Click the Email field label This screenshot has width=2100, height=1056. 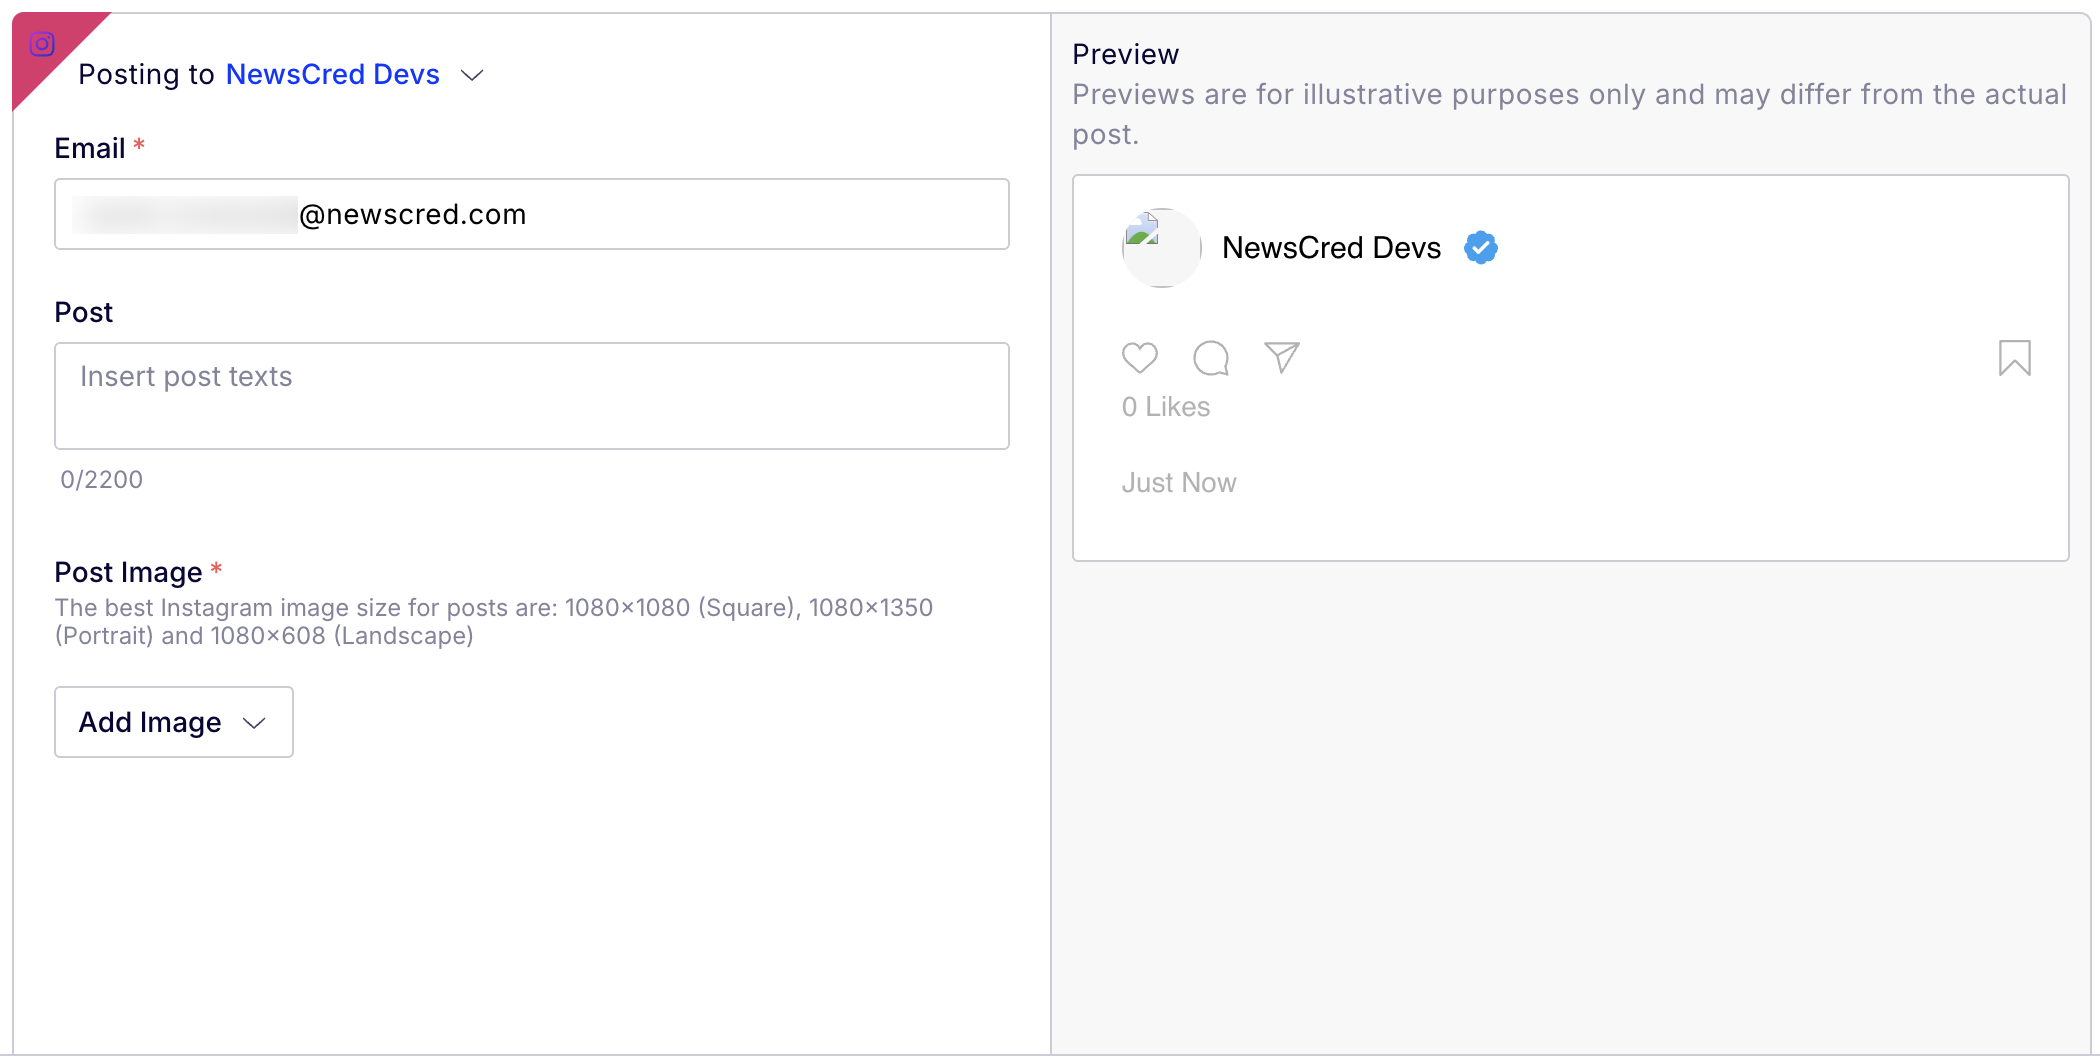(x=90, y=148)
